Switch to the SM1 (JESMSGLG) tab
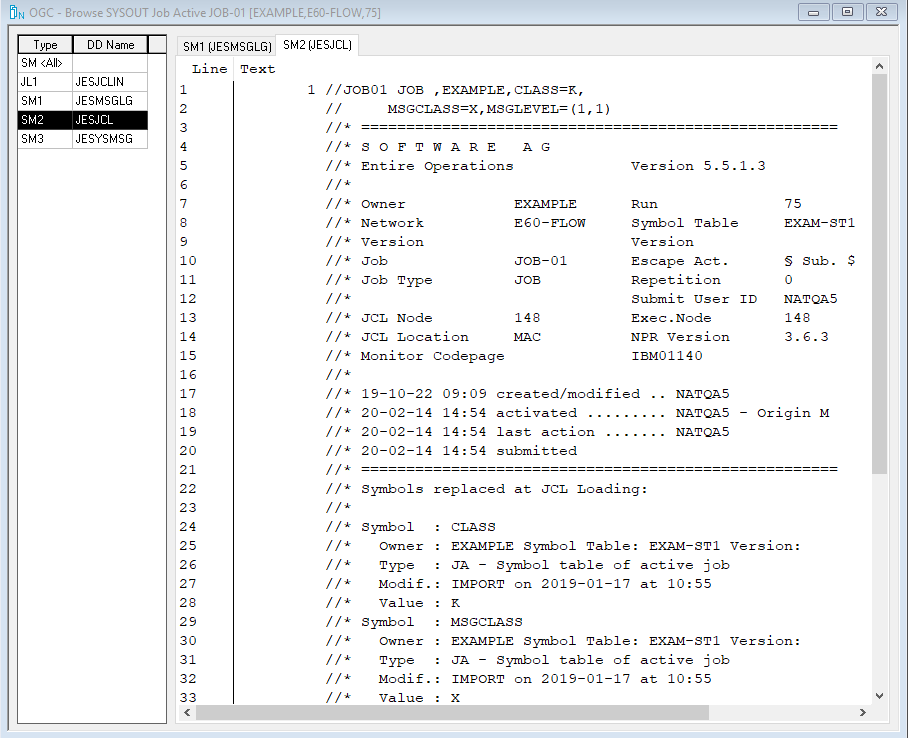This screenshot has height=738, width=908. (x=225, y=46)
